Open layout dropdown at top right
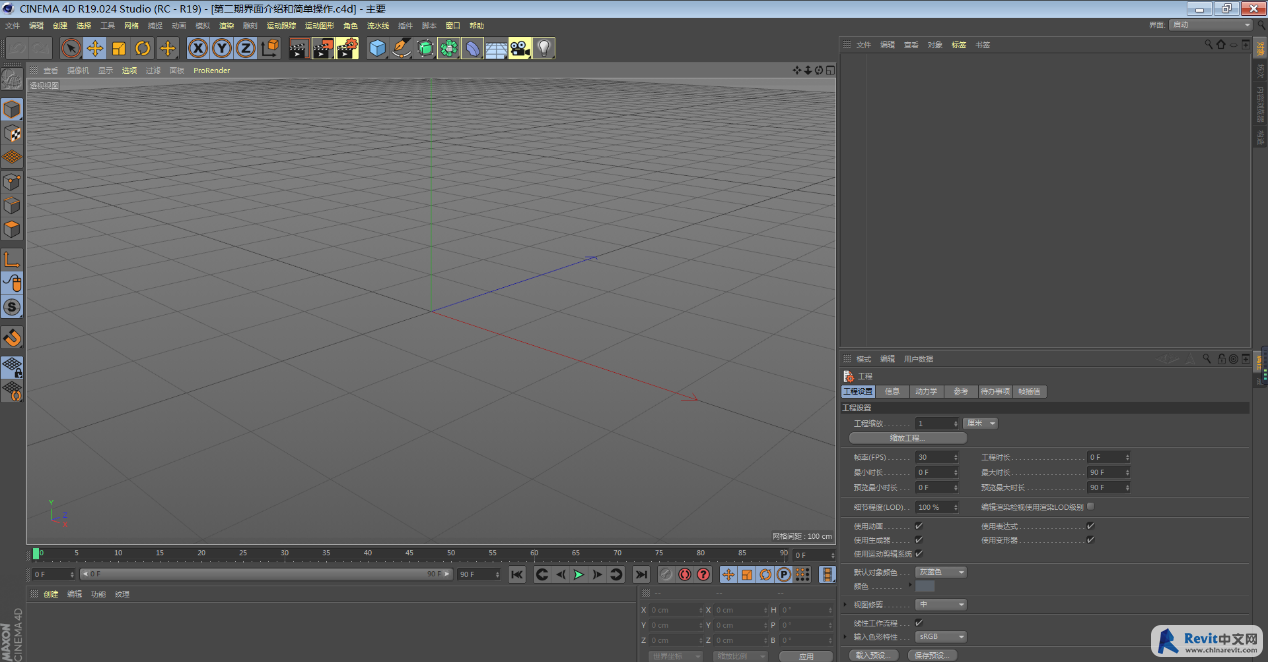 1211,25
